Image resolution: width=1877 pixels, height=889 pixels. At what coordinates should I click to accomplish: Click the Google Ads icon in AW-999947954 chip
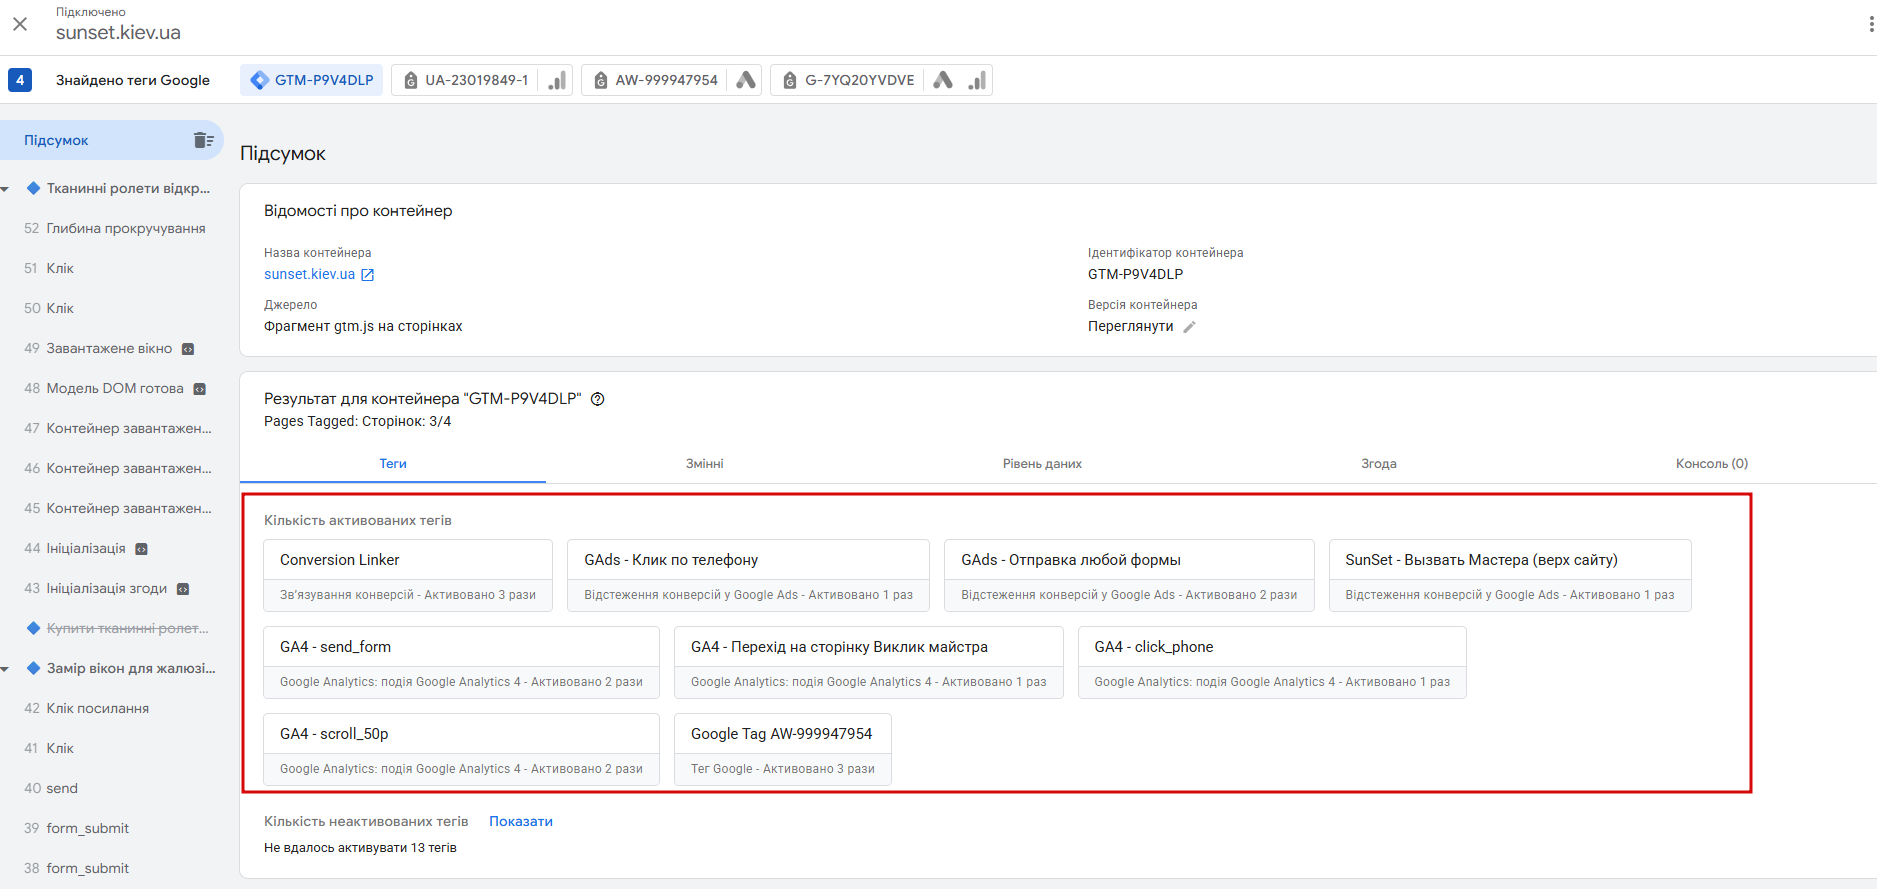click(x=746, y=80)
